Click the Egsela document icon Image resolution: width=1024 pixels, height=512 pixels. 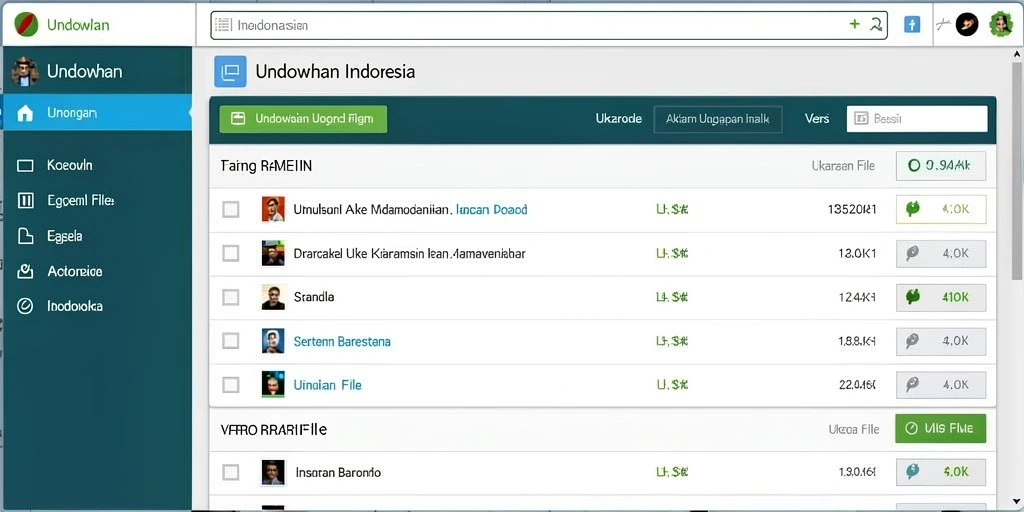click(25, 236)
